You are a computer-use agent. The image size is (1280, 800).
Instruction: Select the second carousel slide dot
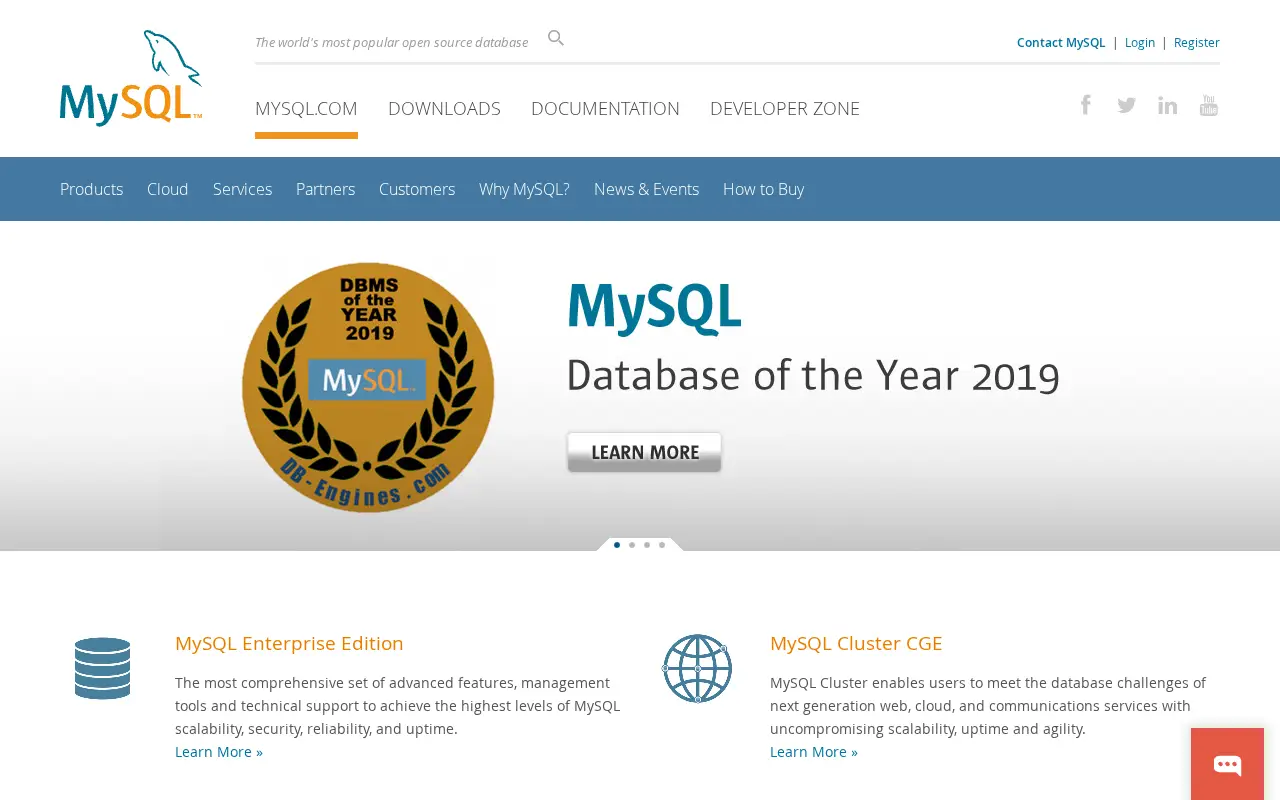pyautogui.click(x=632, y=545)
